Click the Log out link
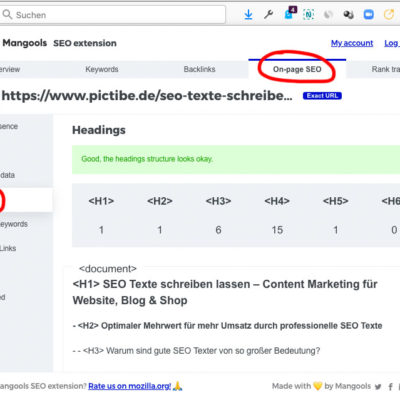400x400 pixels. pos(392,43)
